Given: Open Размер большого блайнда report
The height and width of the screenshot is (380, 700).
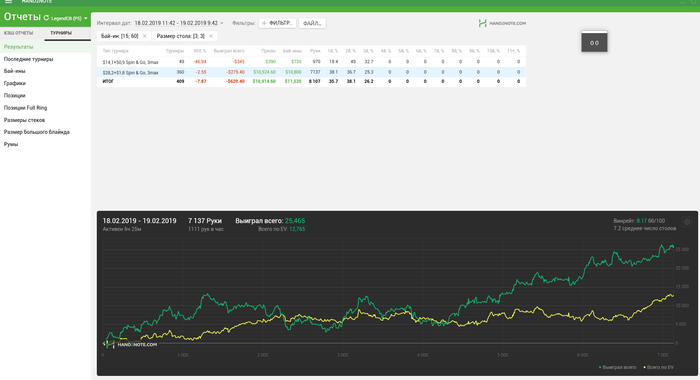Looking at the screenshot, I should point(37,132).
